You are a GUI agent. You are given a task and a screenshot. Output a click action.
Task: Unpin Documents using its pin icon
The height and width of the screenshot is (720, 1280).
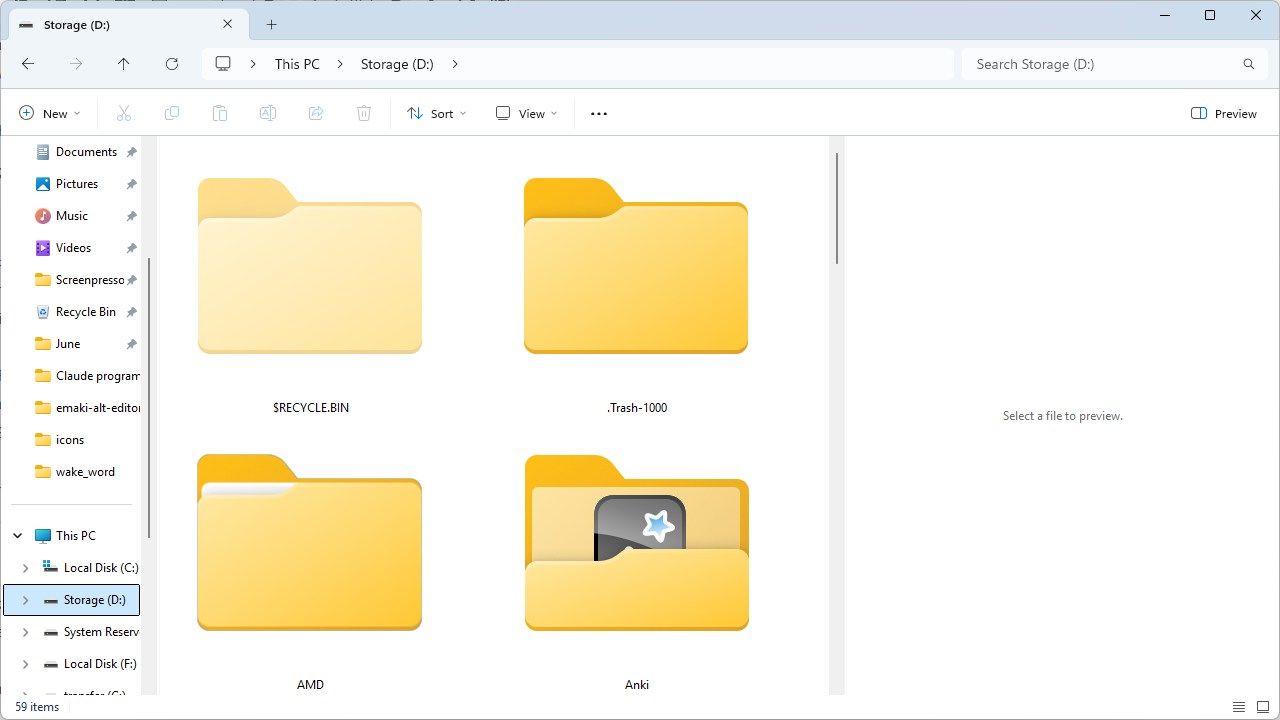click(131, 152)
